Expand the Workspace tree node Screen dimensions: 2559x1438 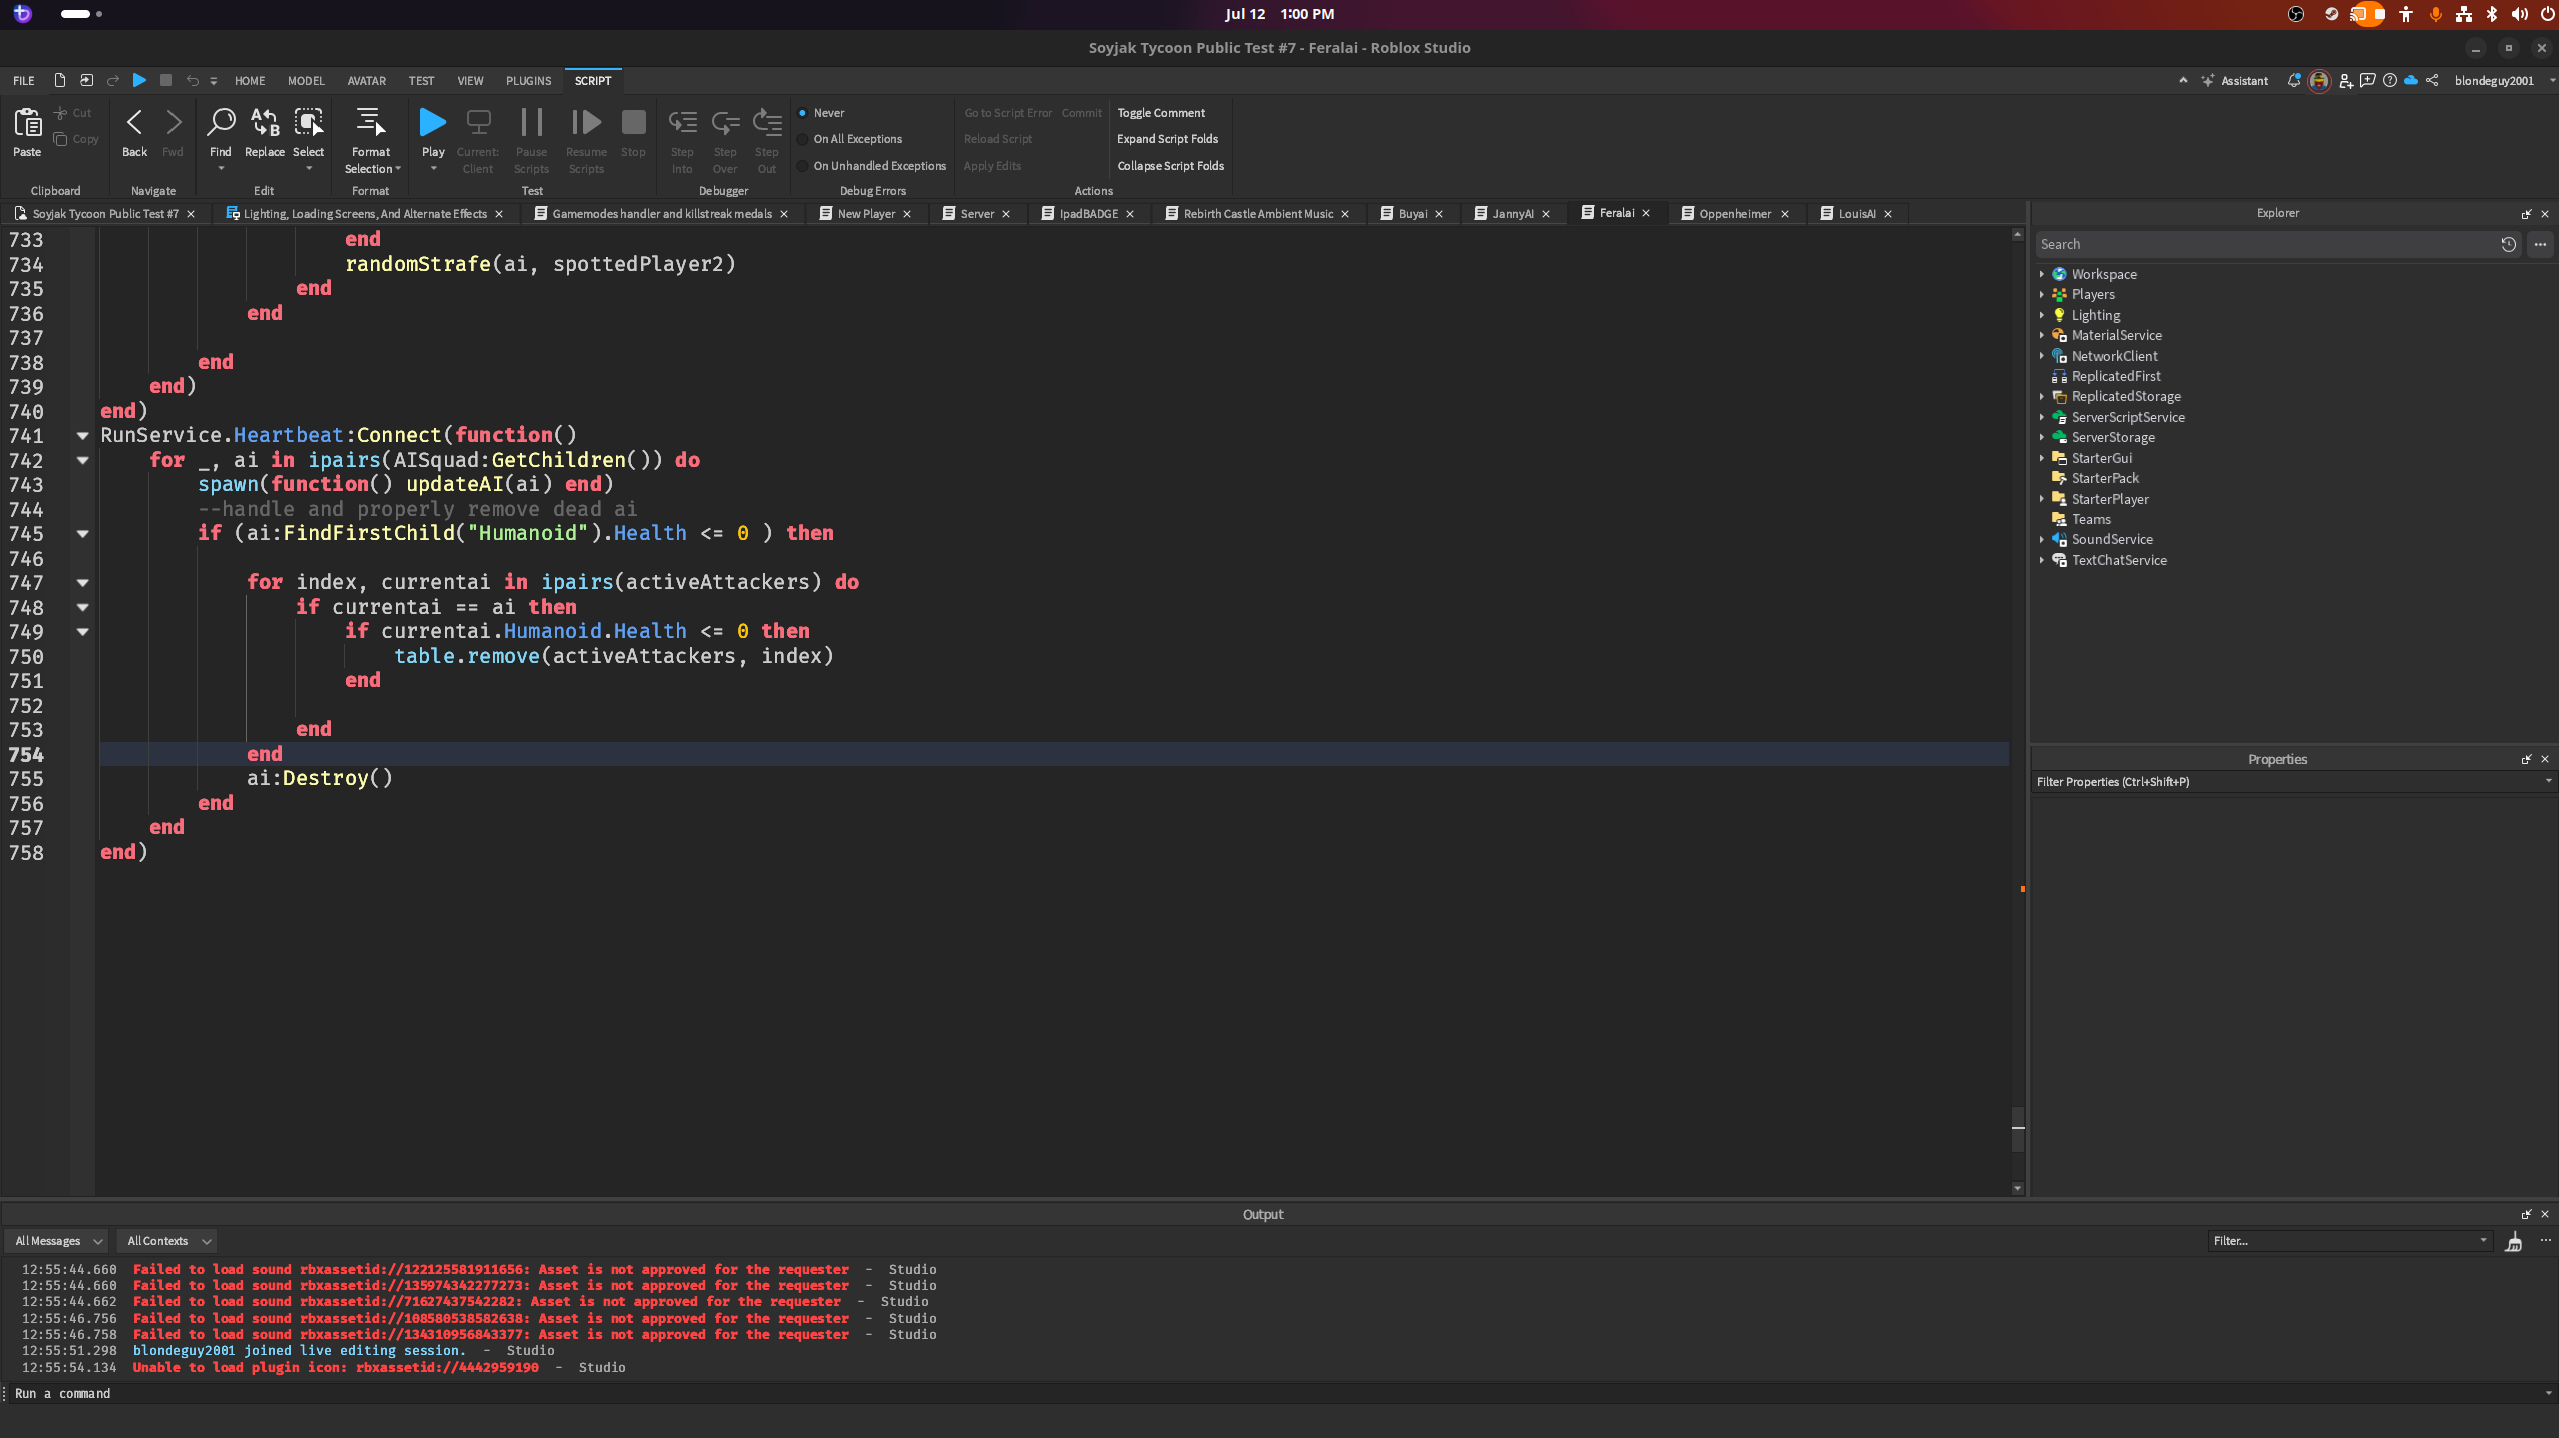coord(2041,274)
